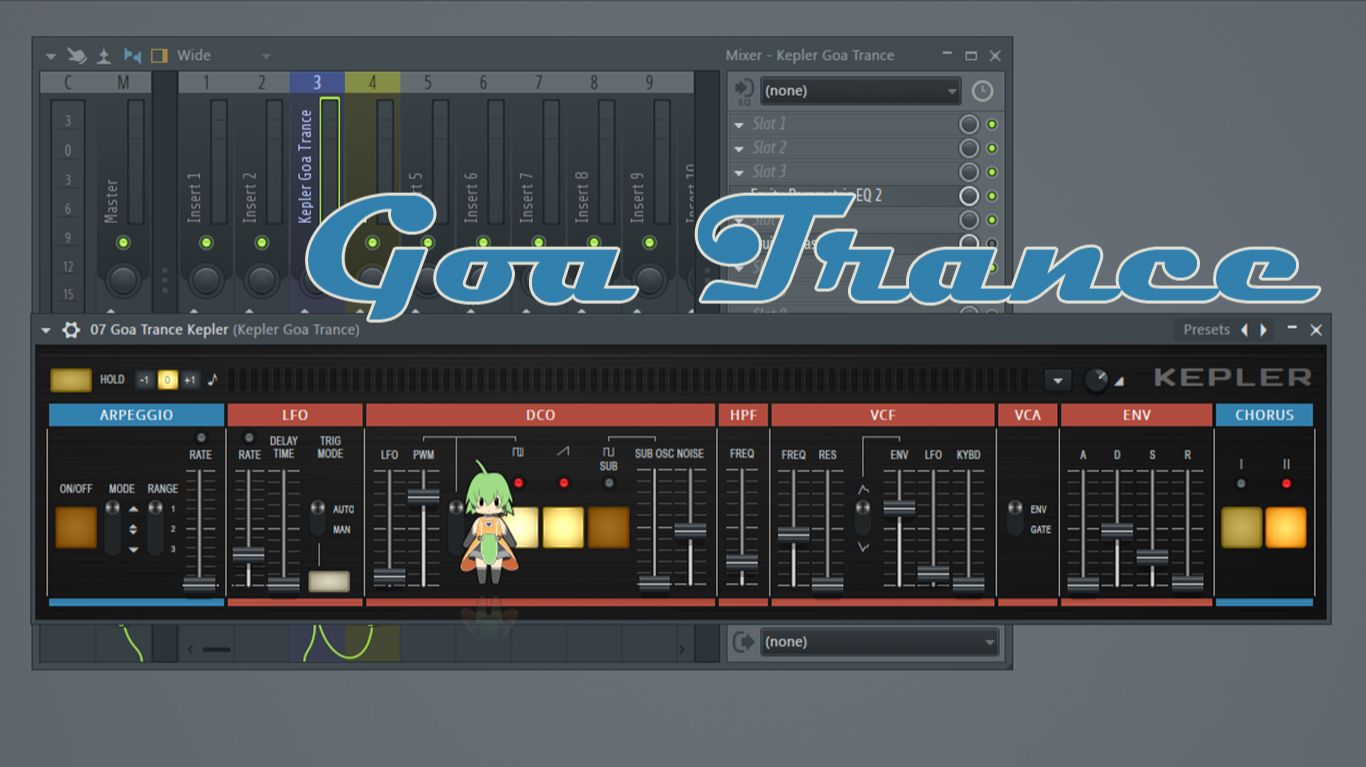Click the HPF FREQ slider
This screenshot has width=1366, height=767.
click(742, 563)
